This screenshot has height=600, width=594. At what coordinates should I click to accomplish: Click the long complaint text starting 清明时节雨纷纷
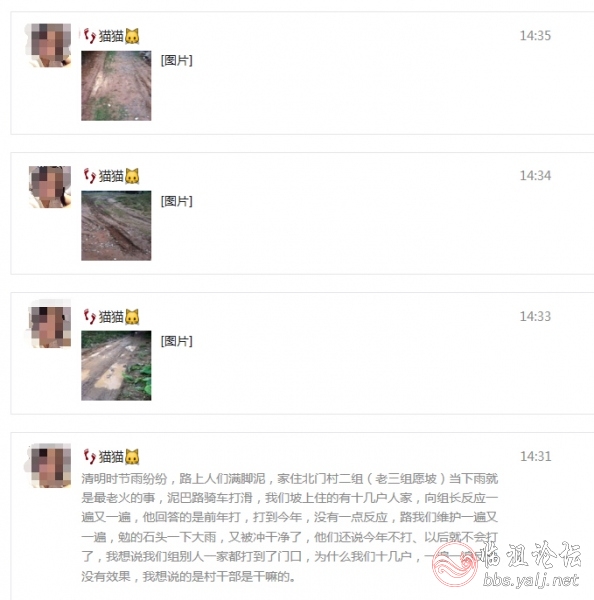pyautogui.click(x=290, y=527)
